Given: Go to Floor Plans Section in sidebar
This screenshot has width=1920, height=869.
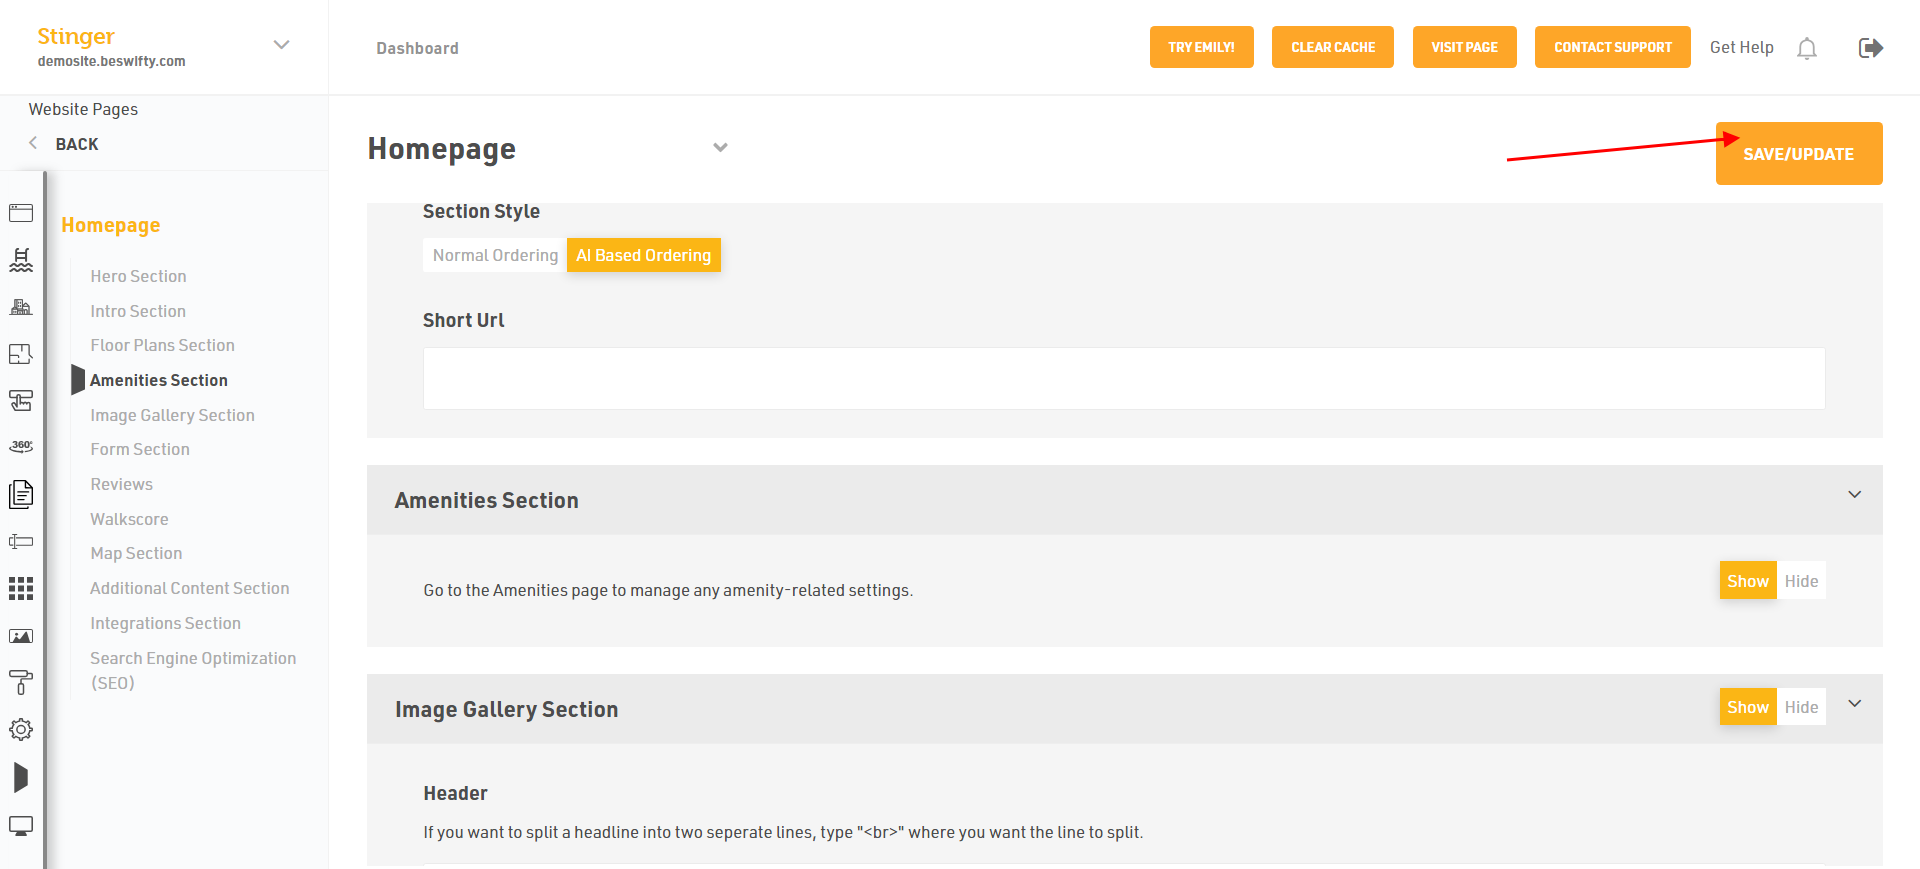Looking at the screenshot, I should tap(162, 345).
